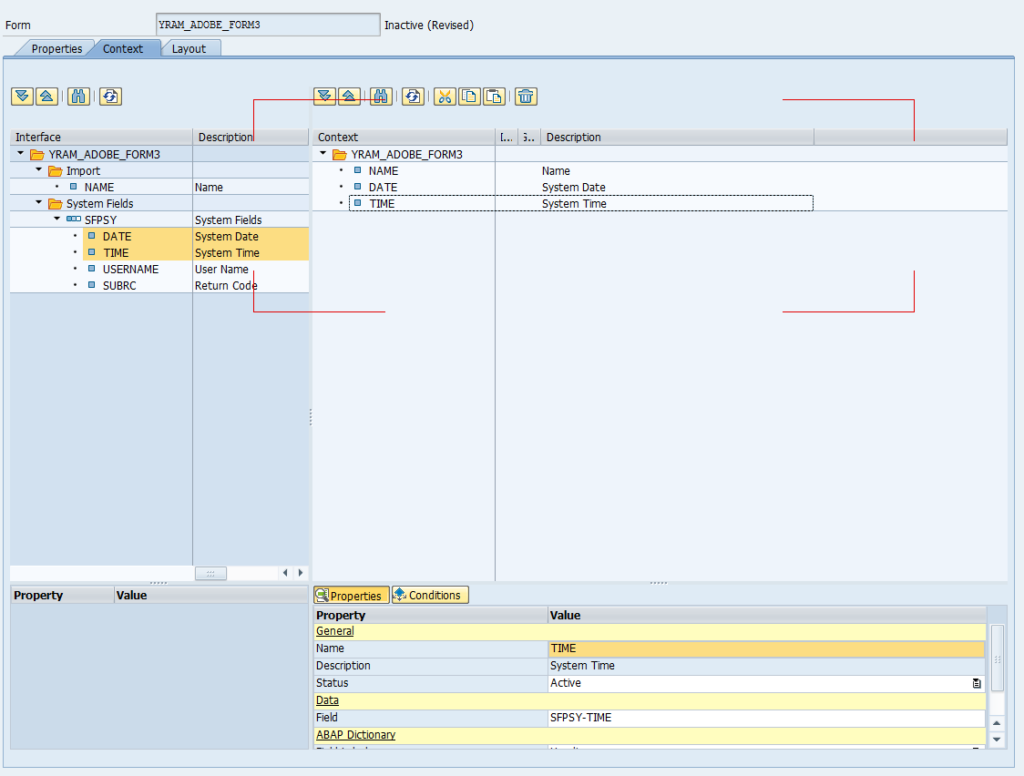Select DATE field under SFPSY

117,236
